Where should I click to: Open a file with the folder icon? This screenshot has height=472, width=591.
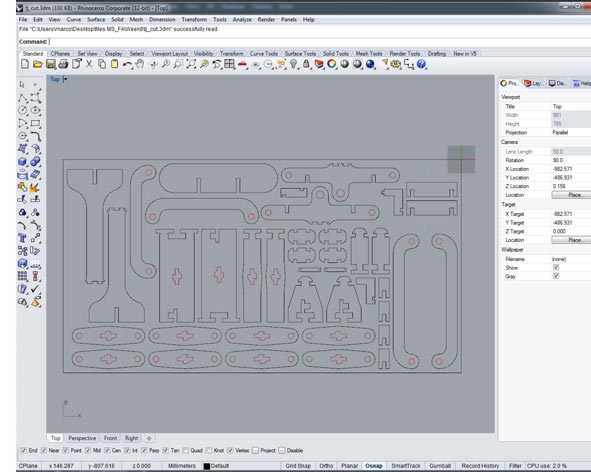[x=37, y=64]
